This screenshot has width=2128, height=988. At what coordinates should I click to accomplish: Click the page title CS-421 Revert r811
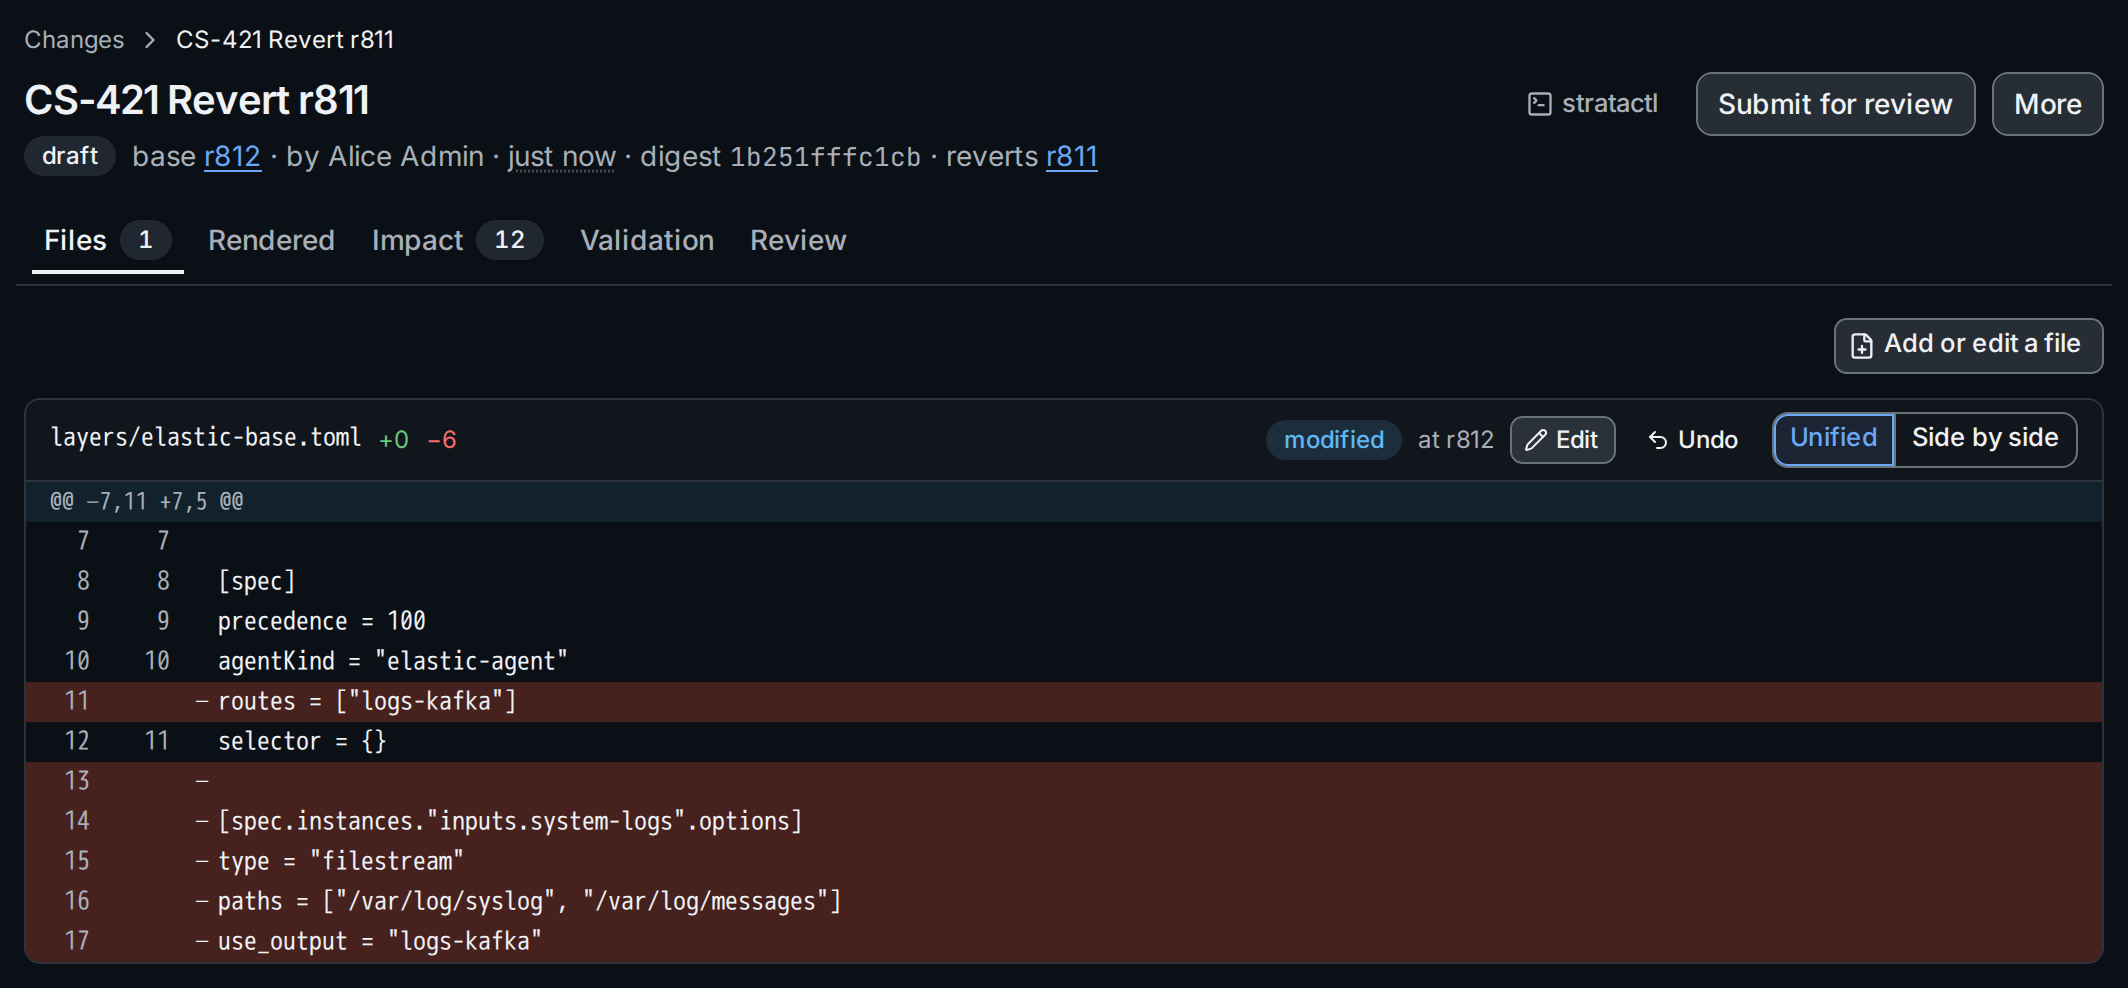click(197, 100)
